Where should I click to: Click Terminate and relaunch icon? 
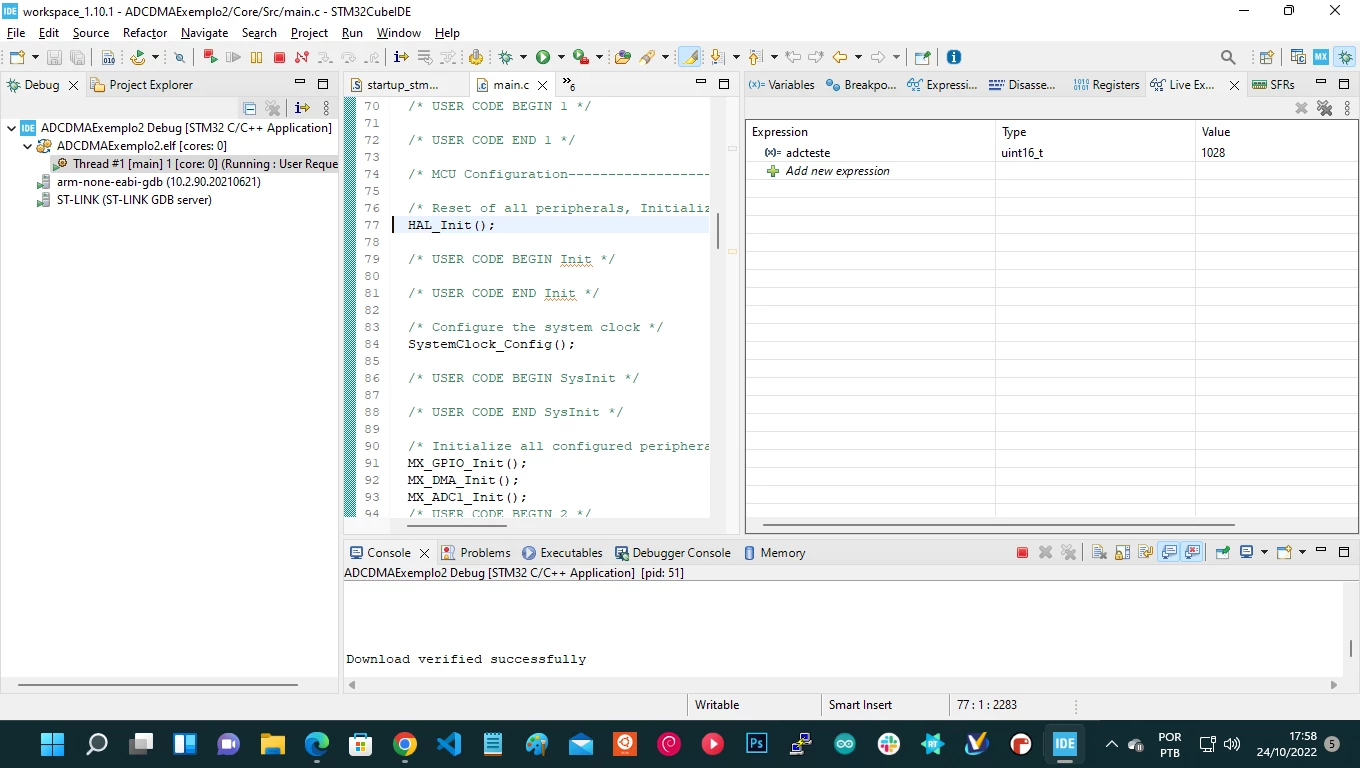[x=211, y=58]
